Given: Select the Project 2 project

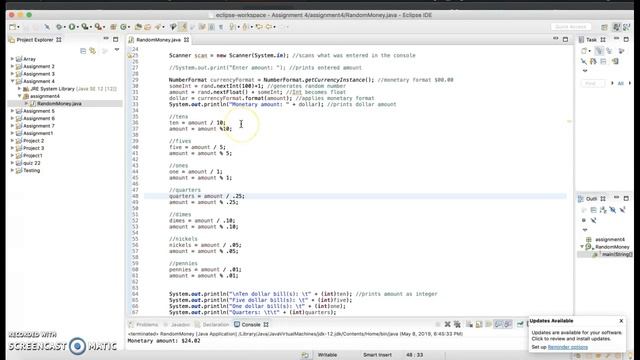Looking at the screenshot, I should pyautogui.click(x=33, y=141).
